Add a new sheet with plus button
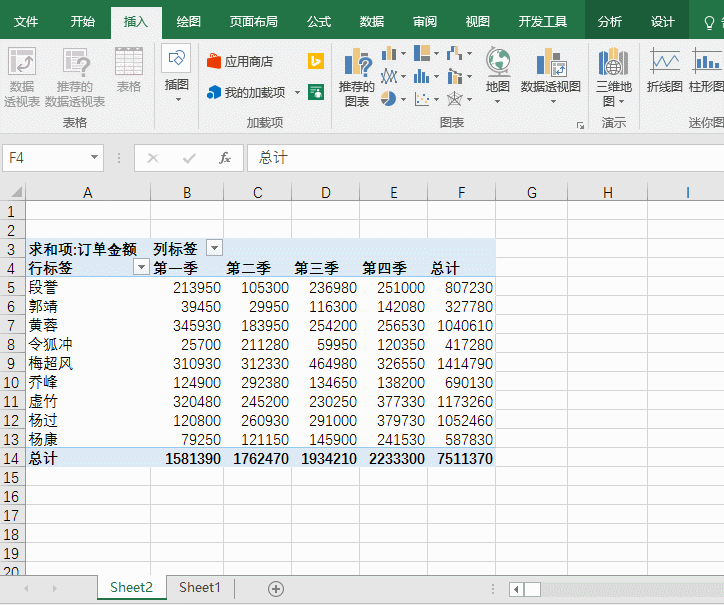Screen dimensions: 724x605 (276, 589)
